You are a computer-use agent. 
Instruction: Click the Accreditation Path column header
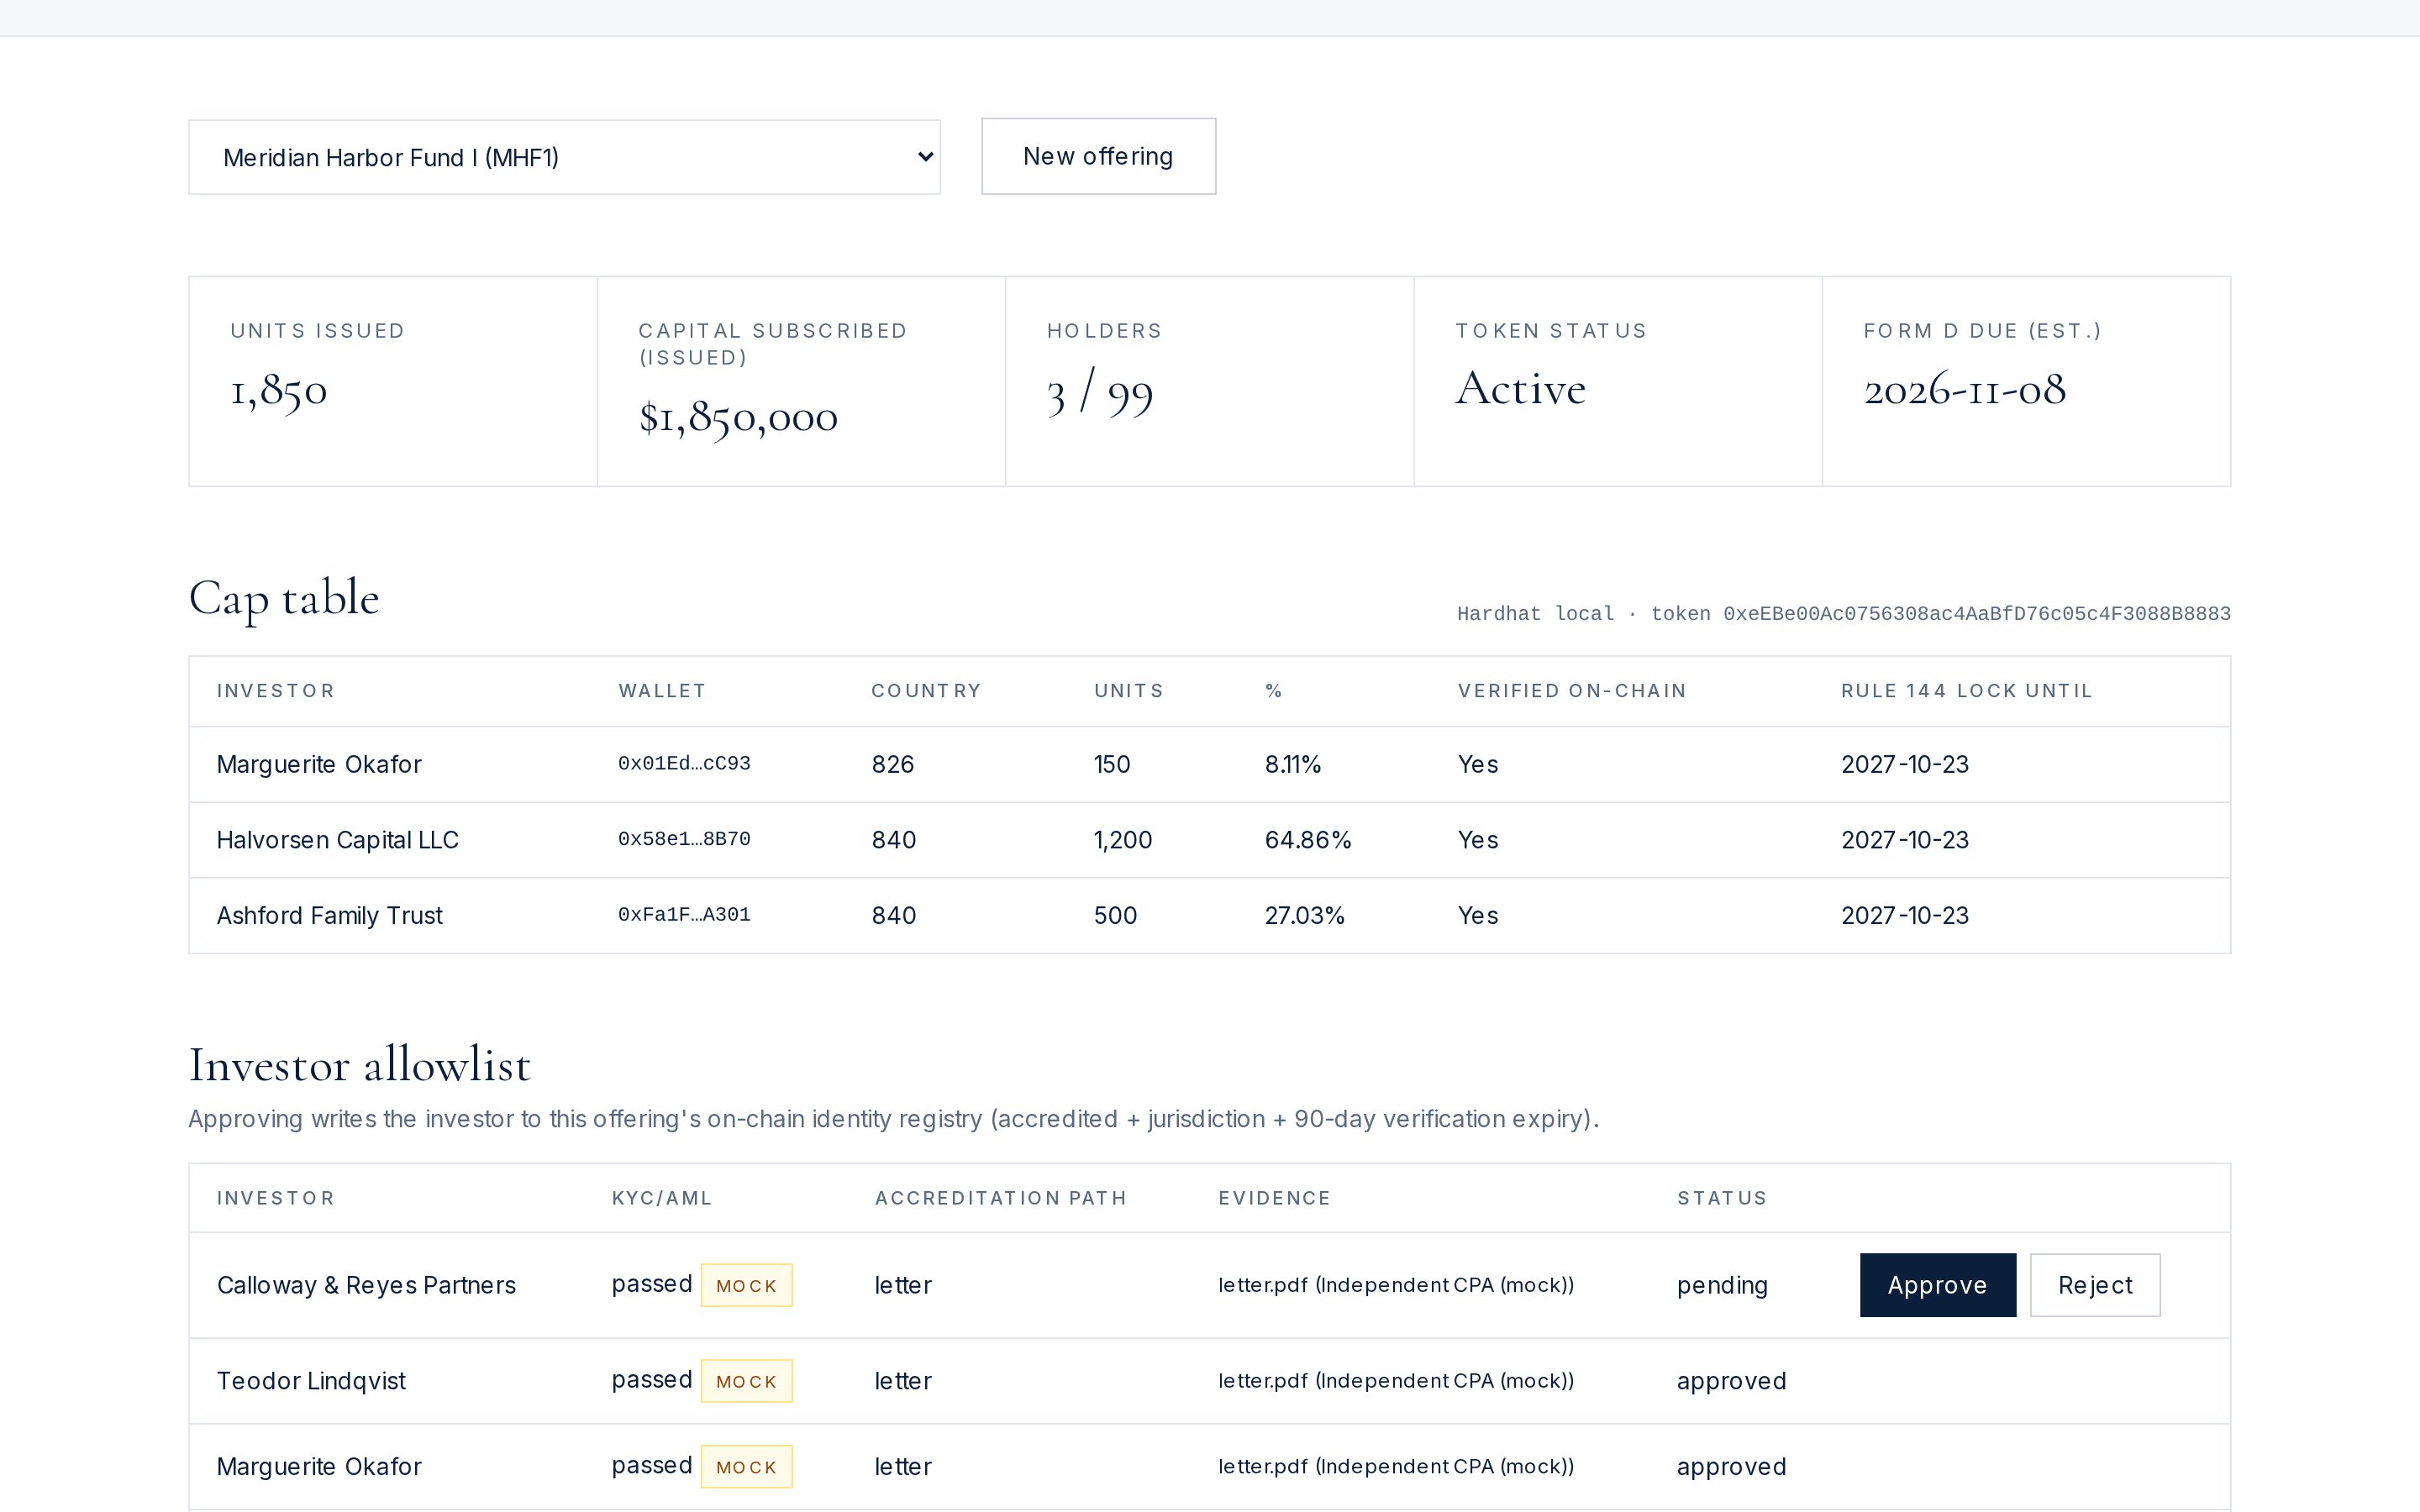(x=1000, y=1198)
